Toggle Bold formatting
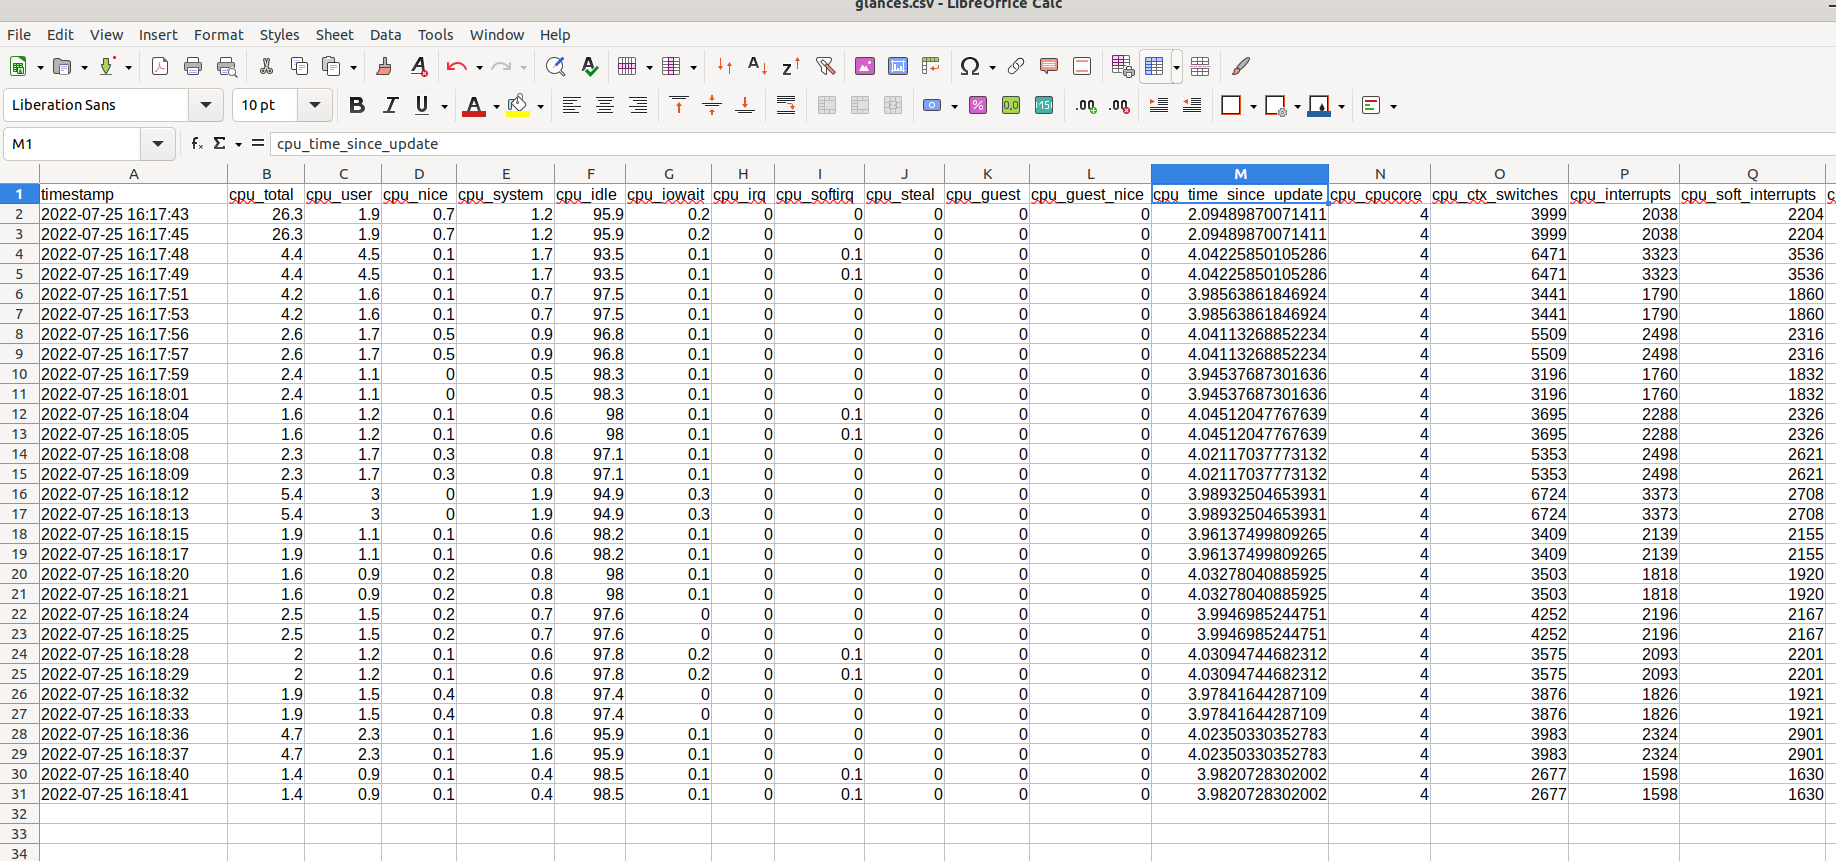 pos(357,105)
